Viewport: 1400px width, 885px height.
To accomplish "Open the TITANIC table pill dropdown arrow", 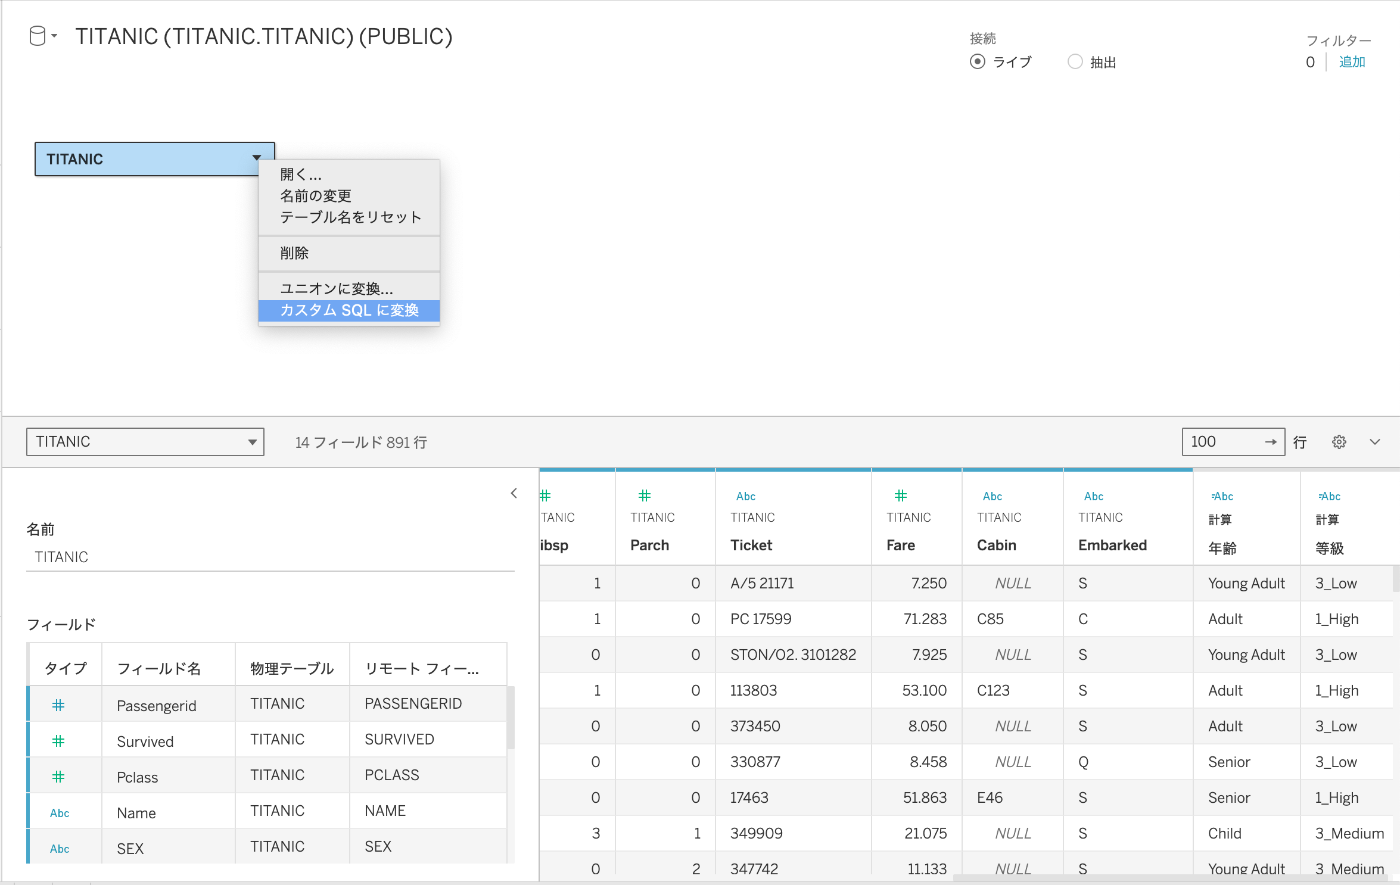I will (257, 158).
